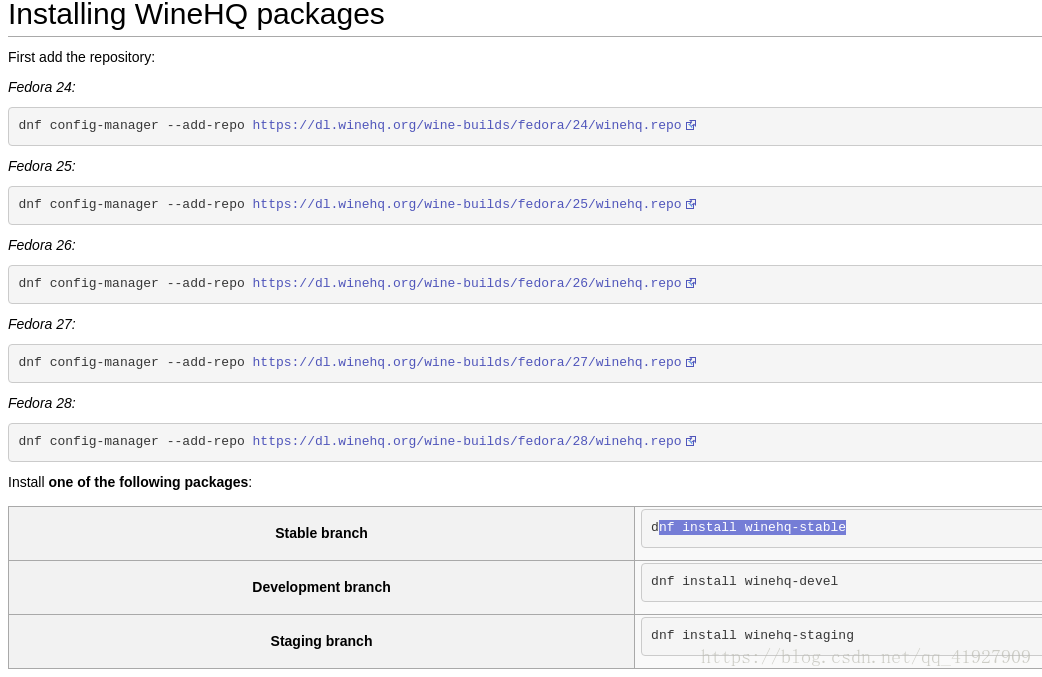Click the highlighted 'dnf install winehq-stable' command
Image resolution: width=1042 pixels, height=677 pixels.
[748, 527]
